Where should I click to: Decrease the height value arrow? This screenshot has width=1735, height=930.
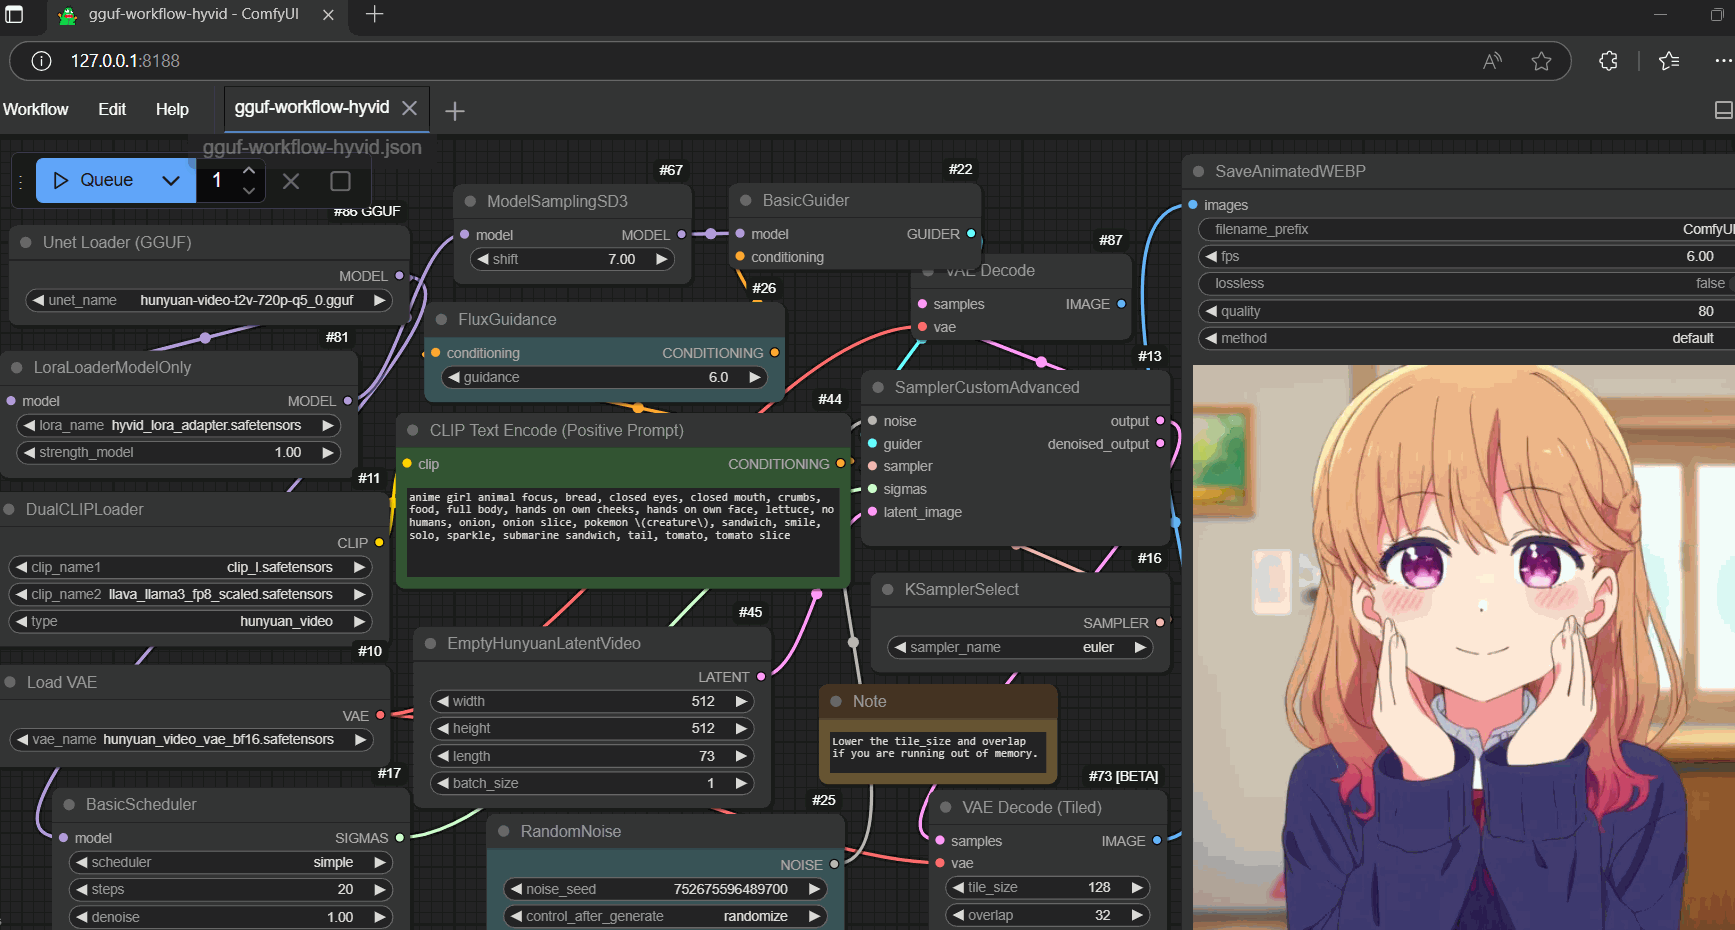point(443,728)
